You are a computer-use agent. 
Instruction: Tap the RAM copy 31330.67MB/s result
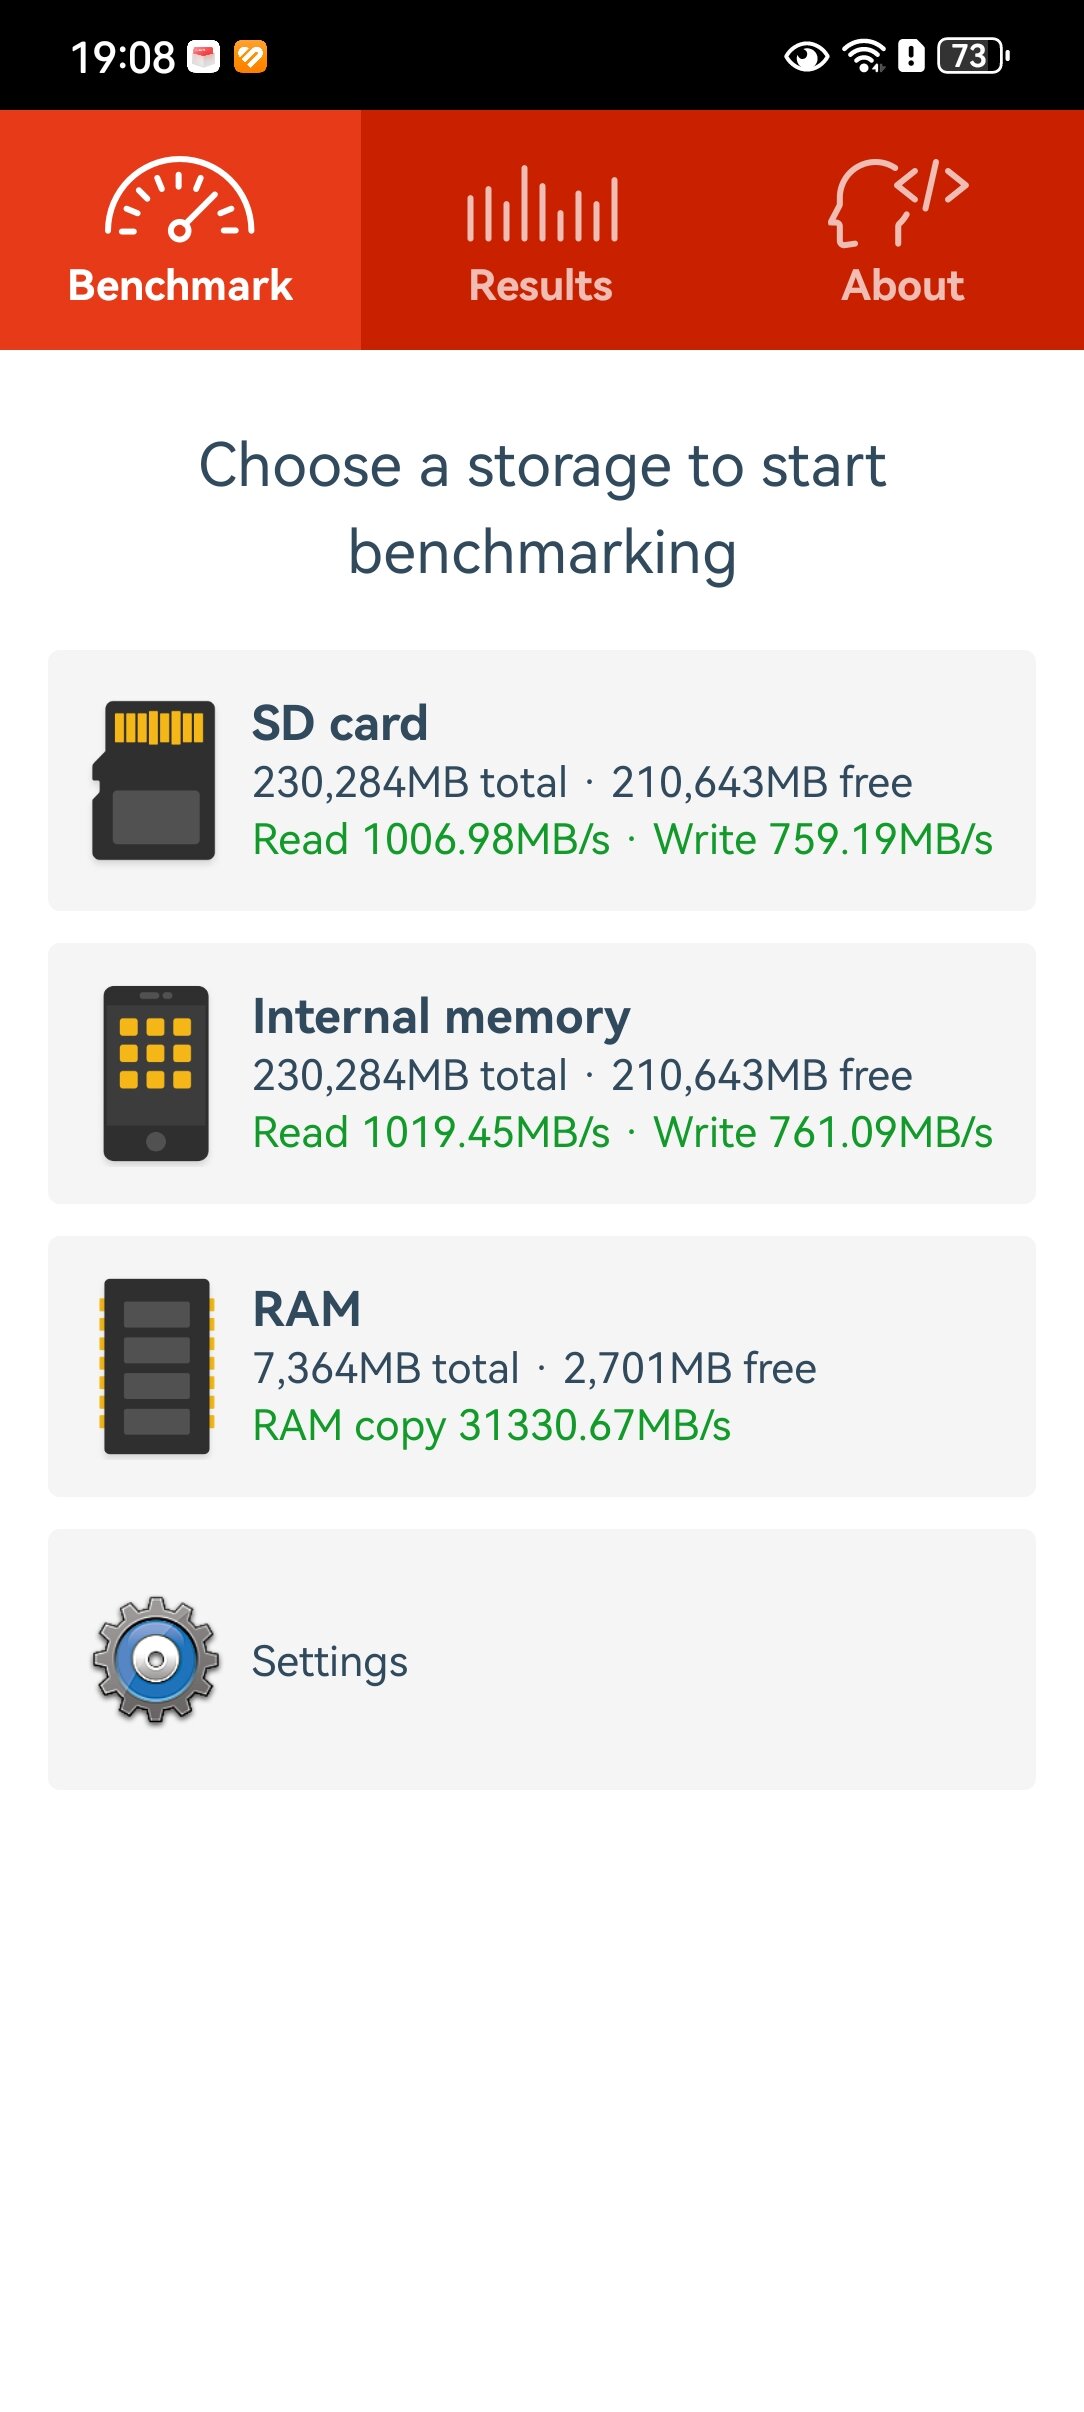[492, 1426]
